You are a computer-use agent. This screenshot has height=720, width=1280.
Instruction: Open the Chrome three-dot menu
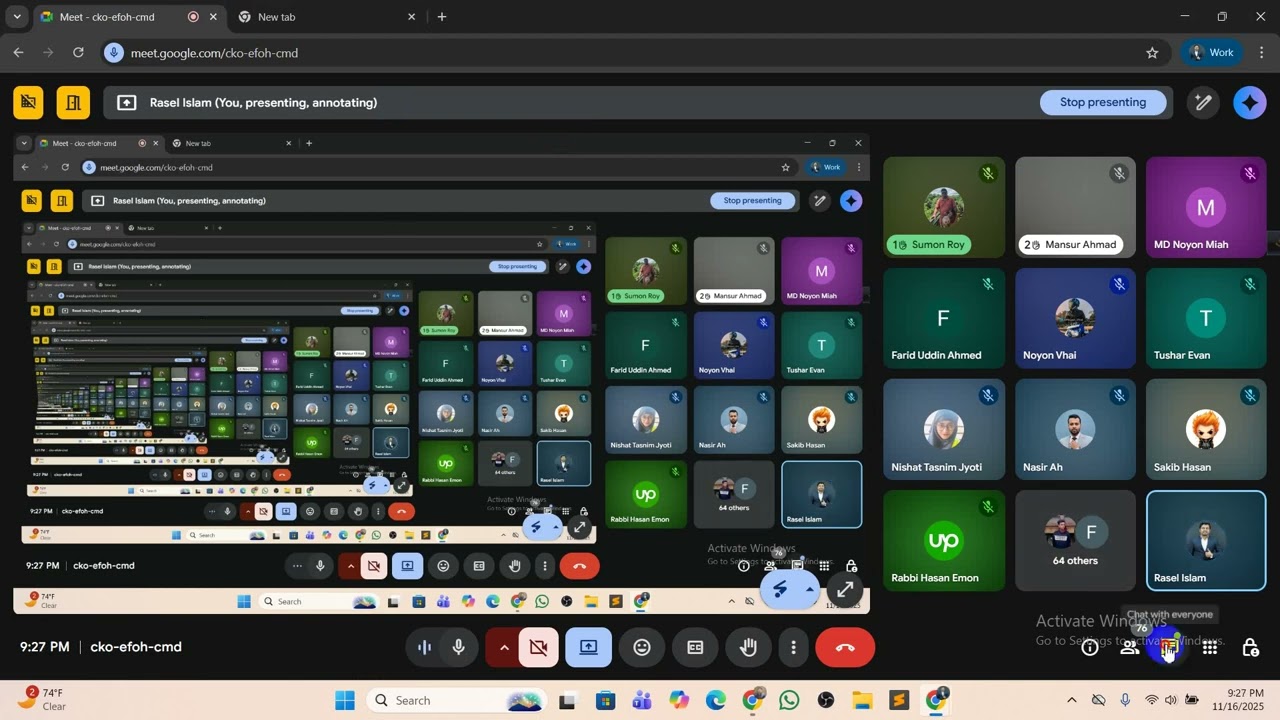pyautogui.click(x=1261, y=53)
